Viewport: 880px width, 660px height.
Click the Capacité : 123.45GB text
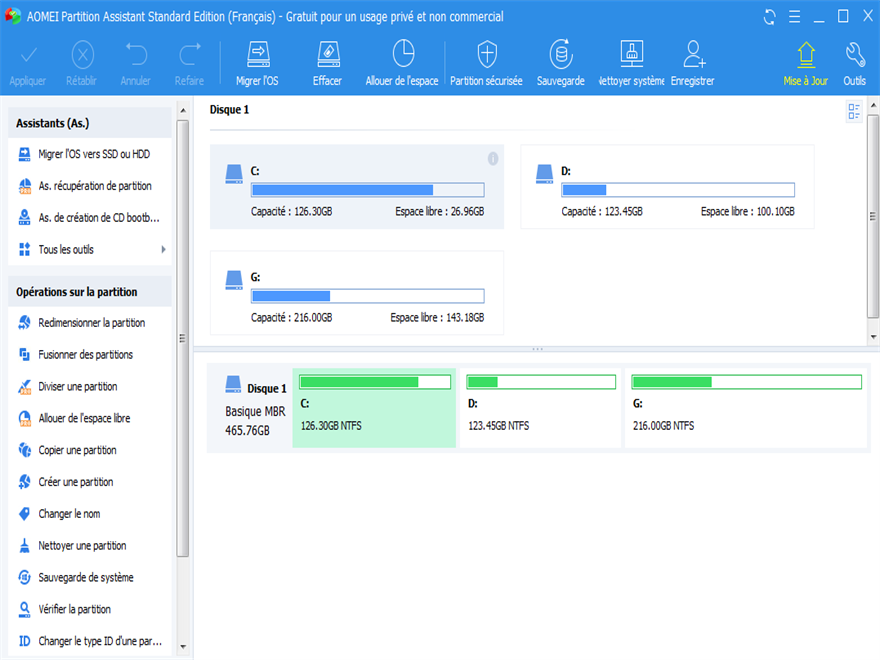point(602,212)
